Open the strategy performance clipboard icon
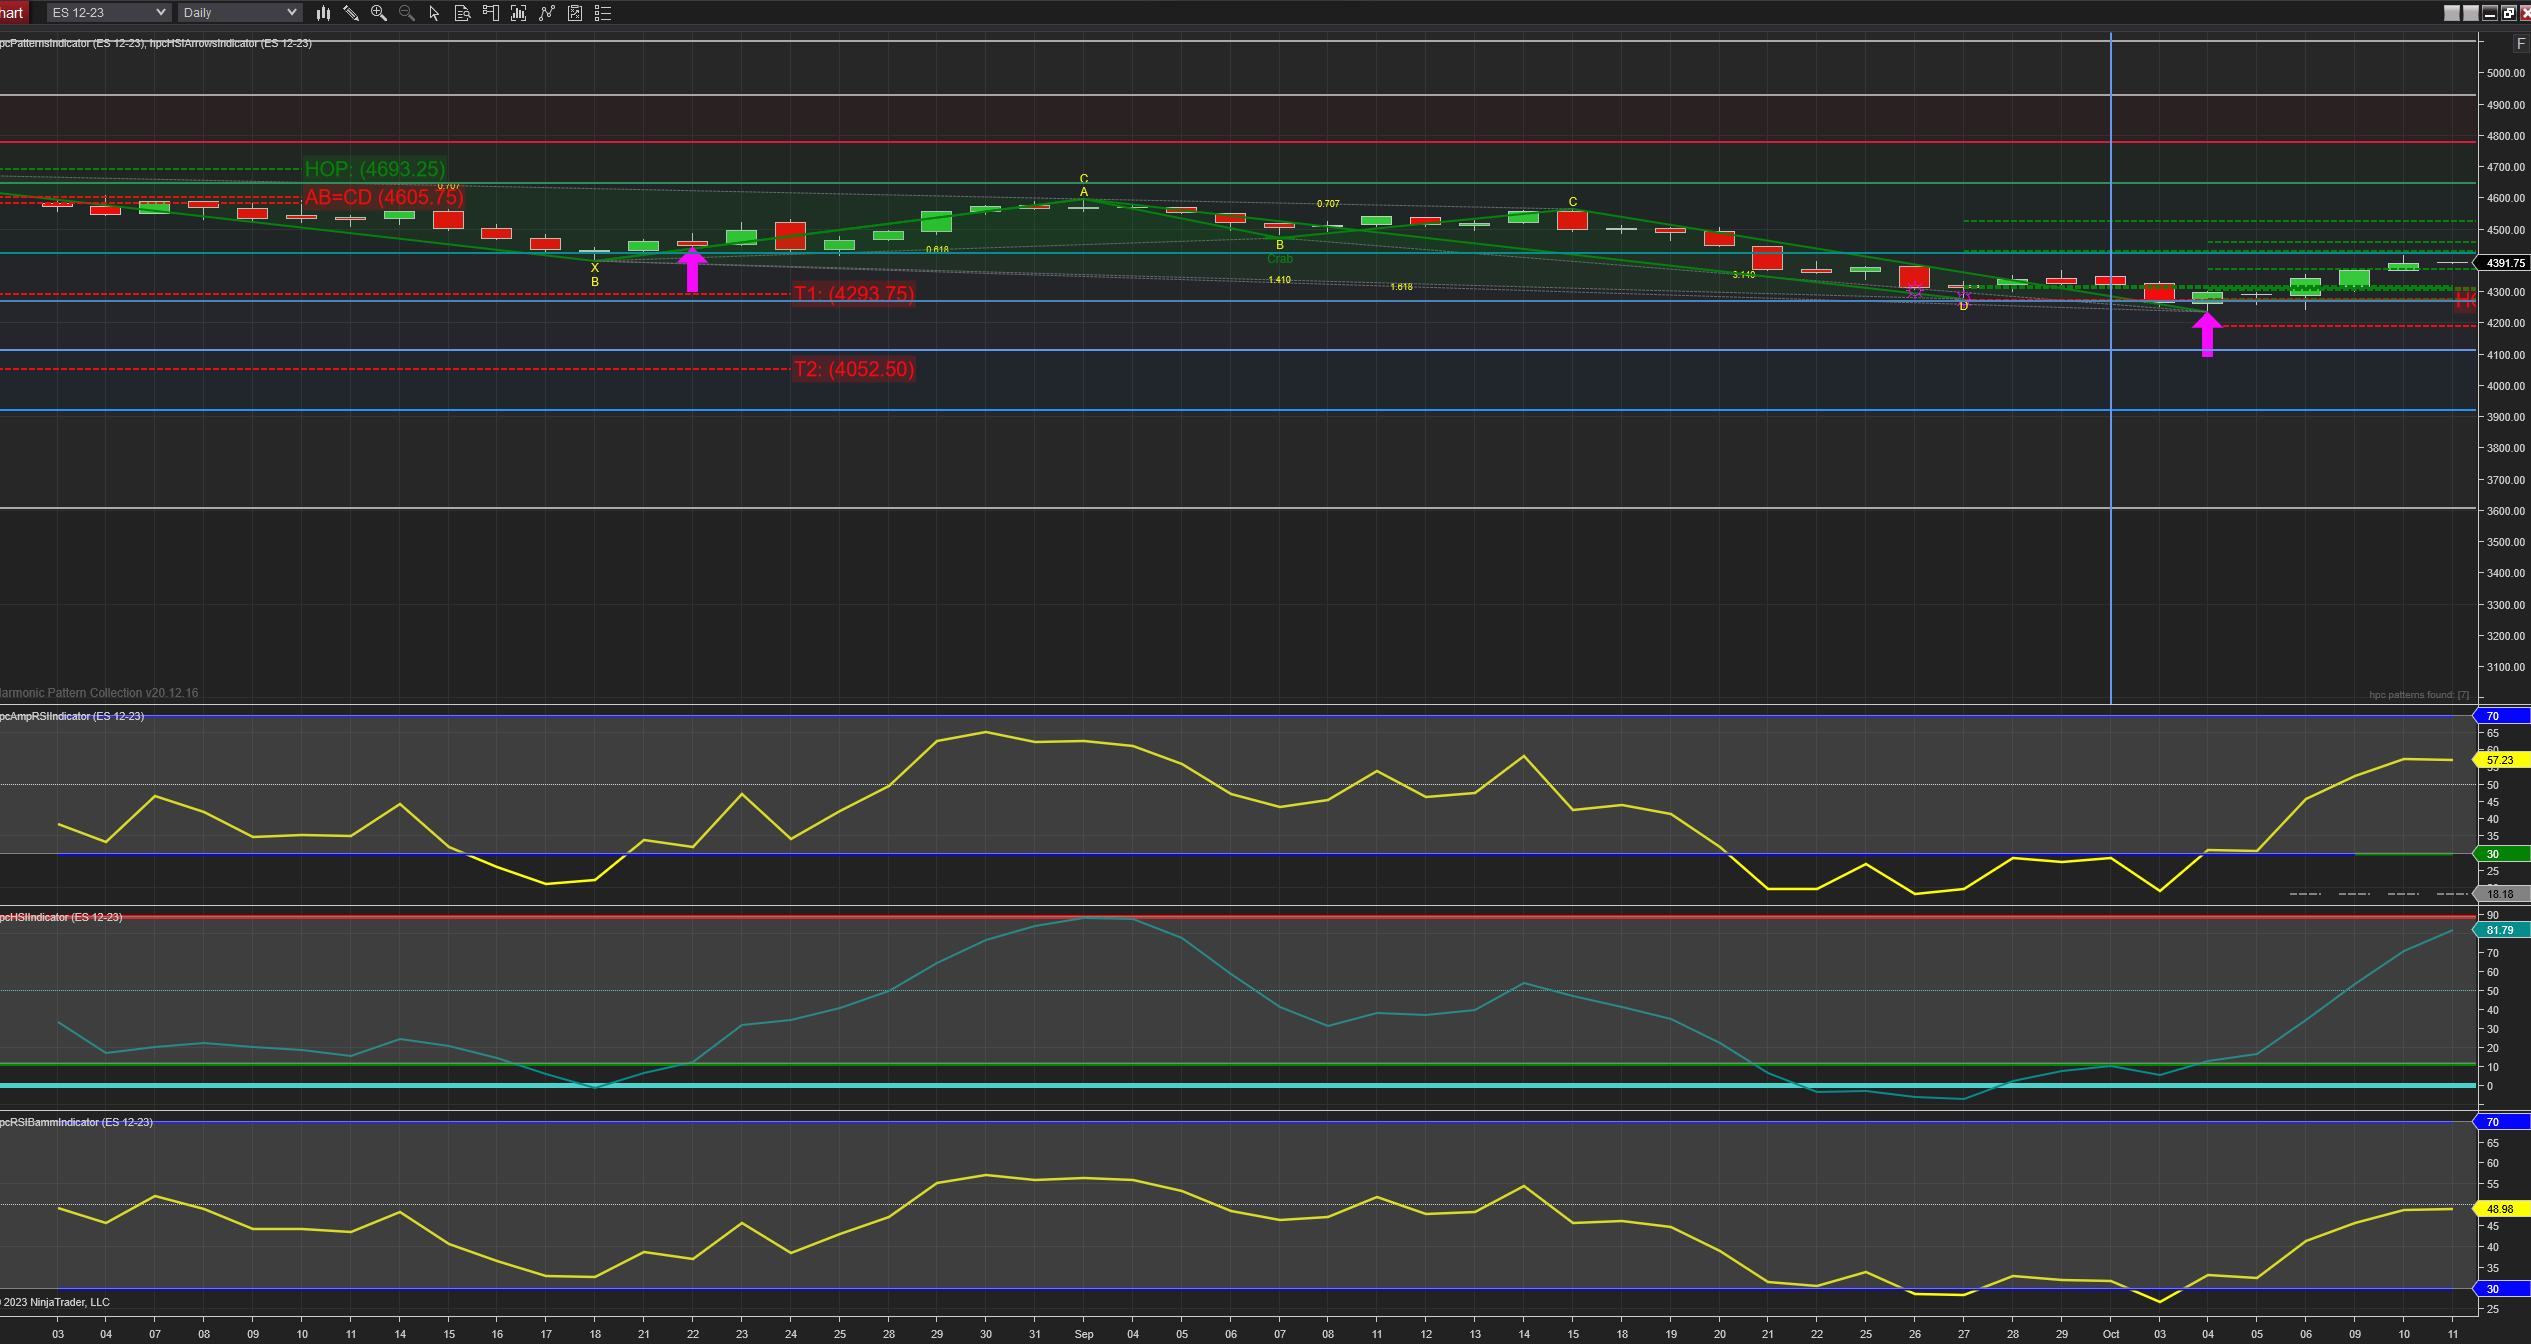Image resolution: width=2531 pixels, height=1344 pixels. [575, 13]
